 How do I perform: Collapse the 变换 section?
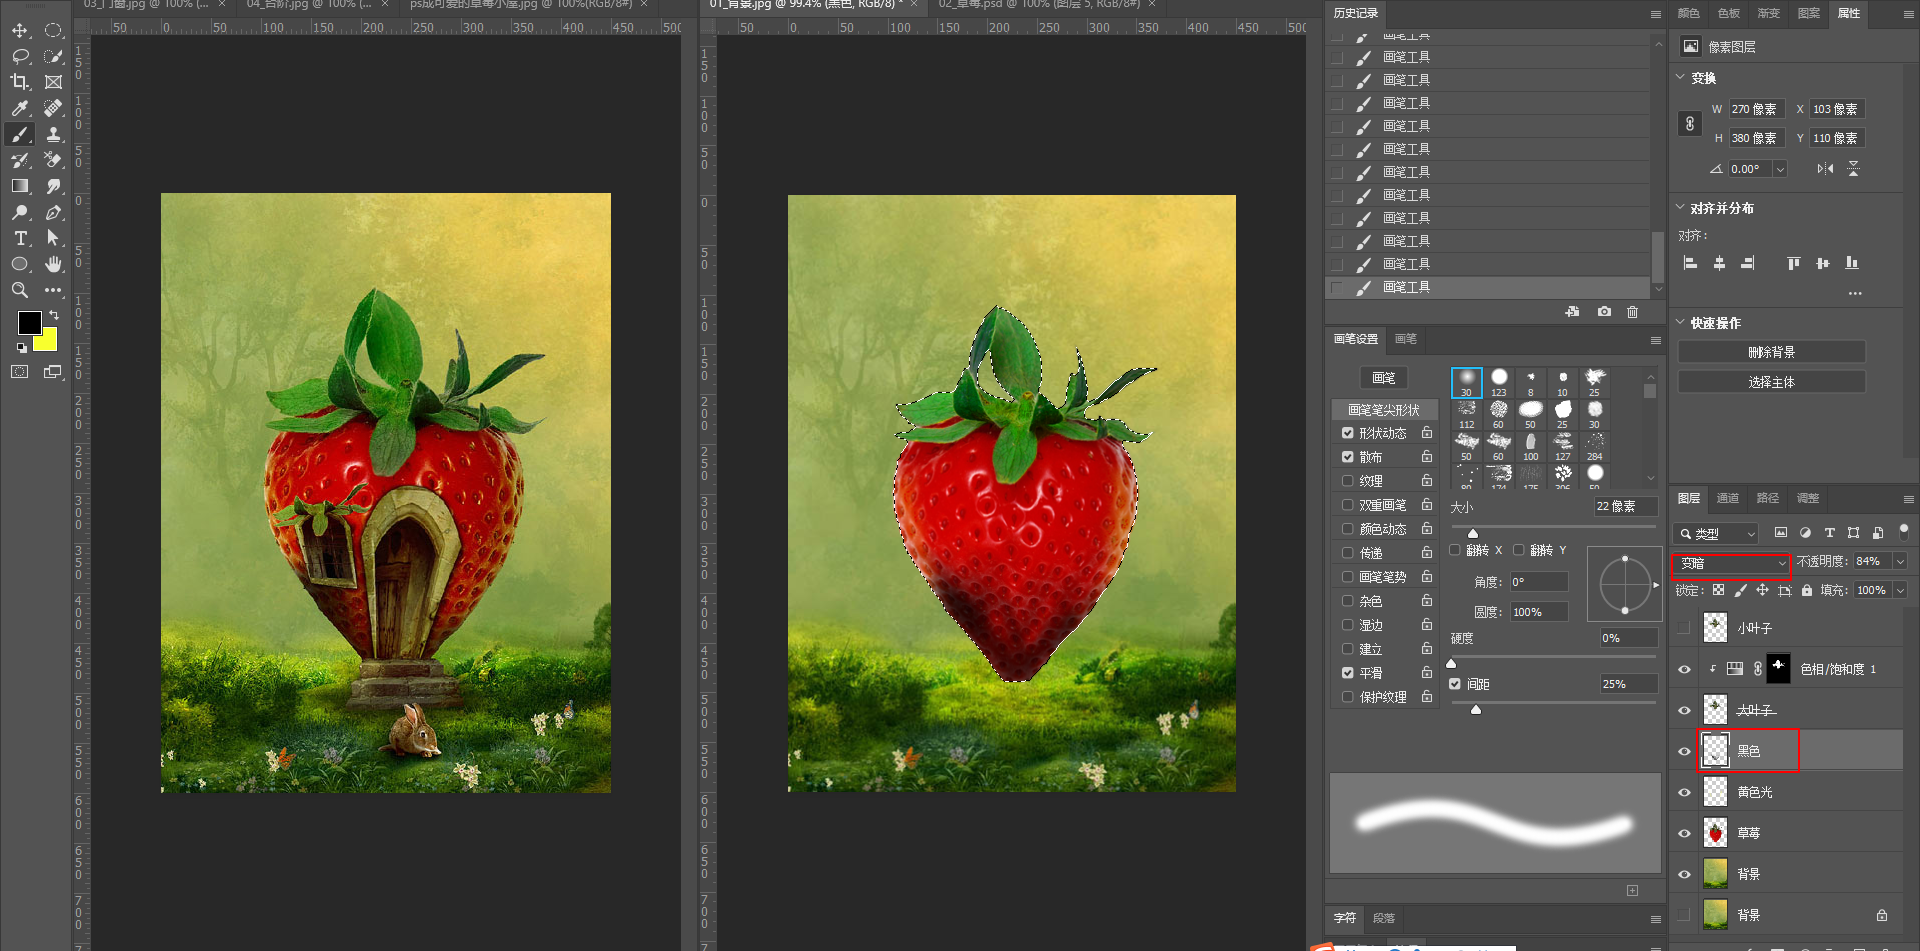coord(1680,77)
